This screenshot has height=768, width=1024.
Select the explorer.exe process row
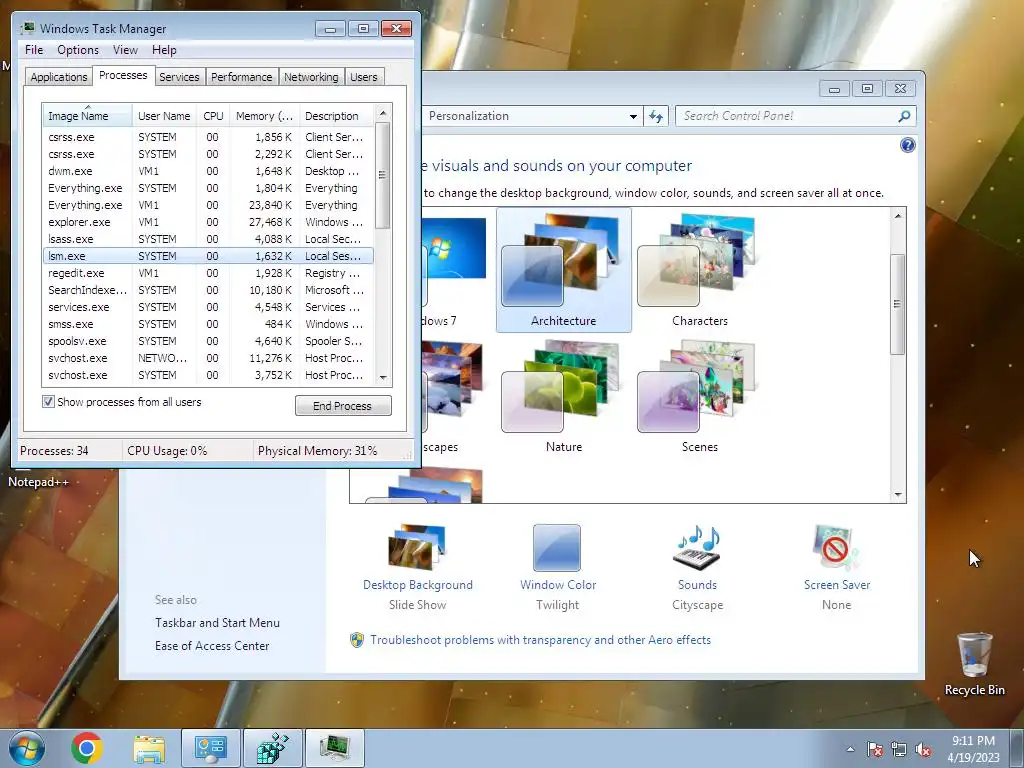click(208, 222)
